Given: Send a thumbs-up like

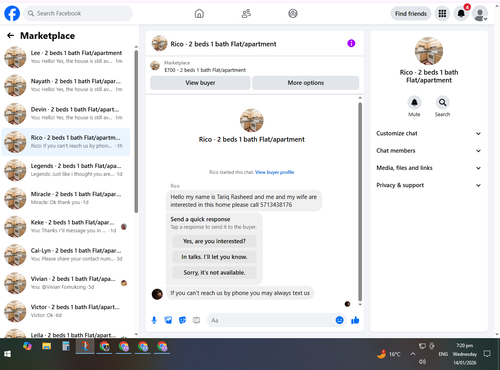Looking at the screenshot, I should (x=355, y=320).
